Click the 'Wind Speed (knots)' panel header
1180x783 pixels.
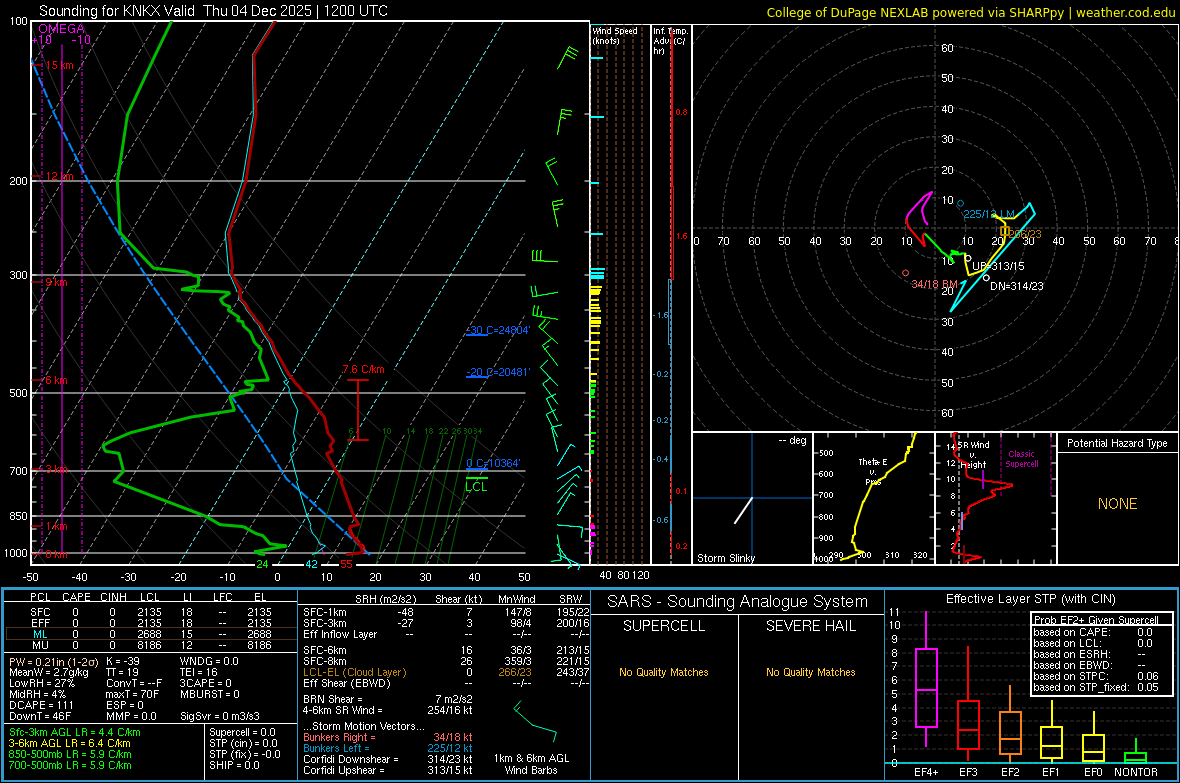pyautogui.click(x=614, y=36)
